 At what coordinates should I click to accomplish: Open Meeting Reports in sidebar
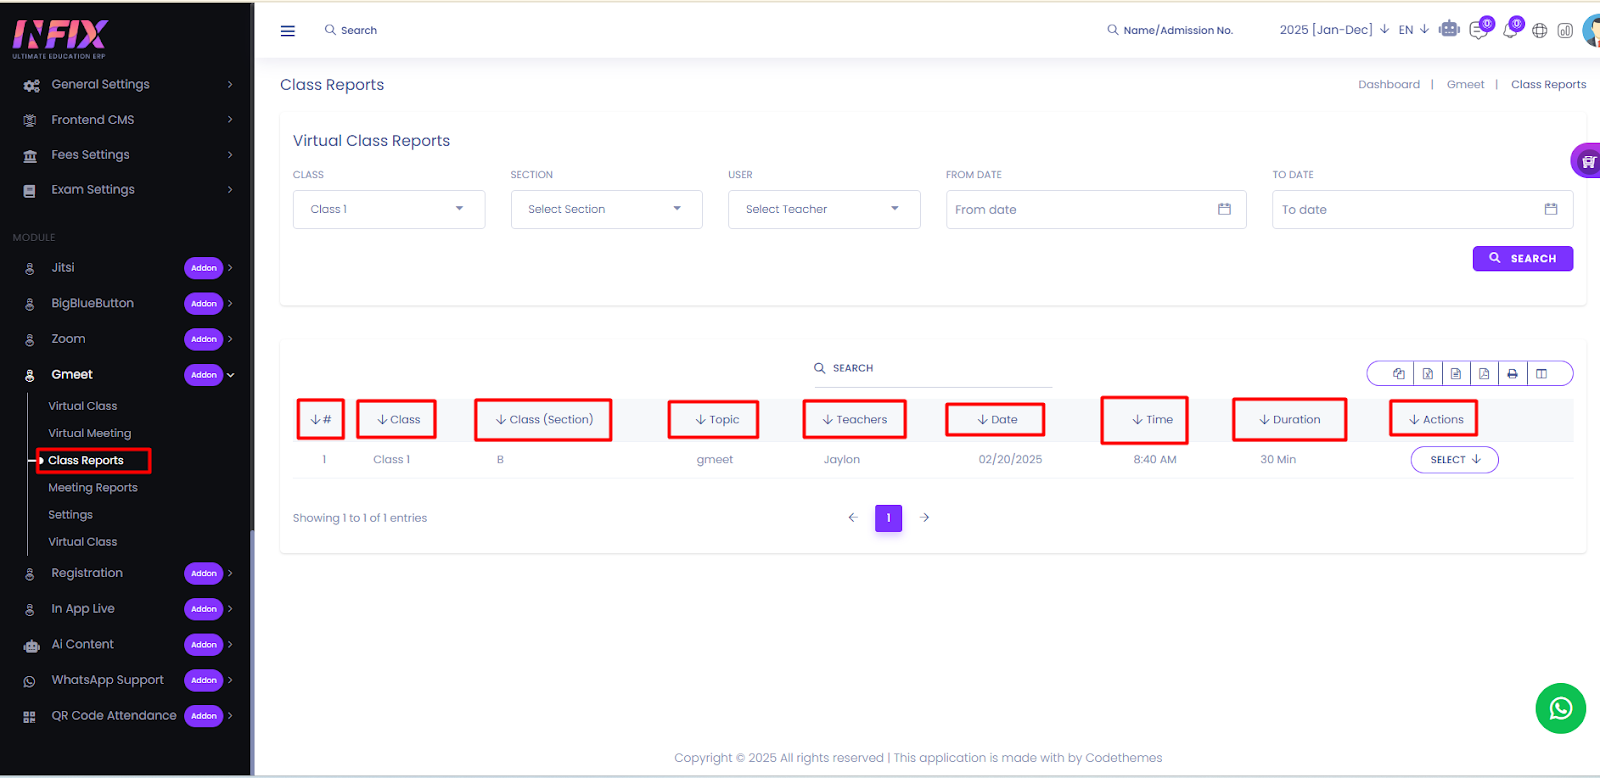tap(93, 488)
